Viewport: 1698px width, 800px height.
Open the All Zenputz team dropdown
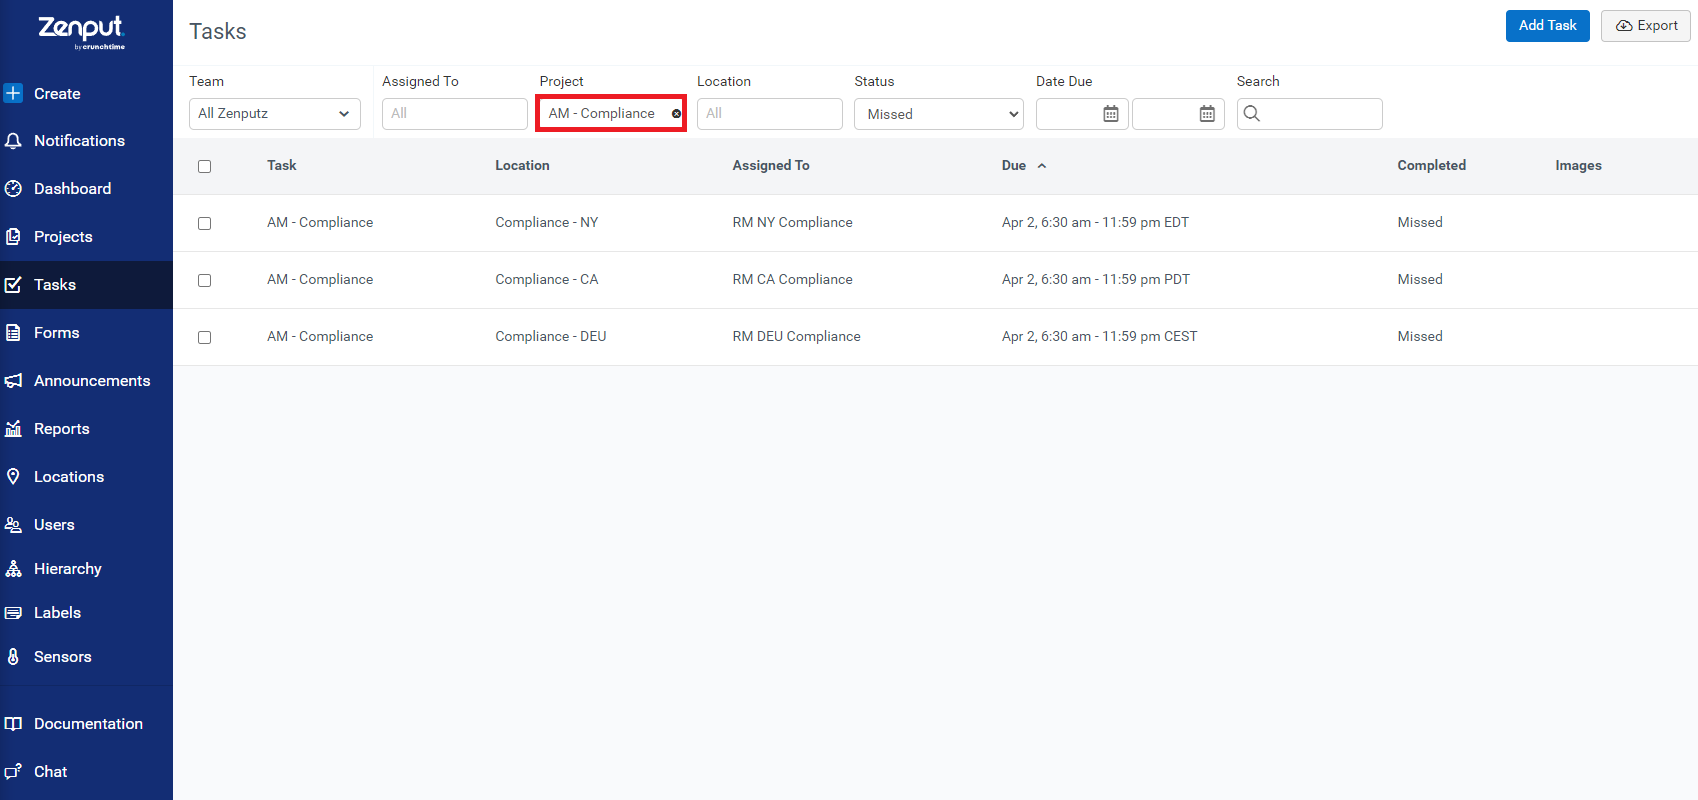(275, 114)
